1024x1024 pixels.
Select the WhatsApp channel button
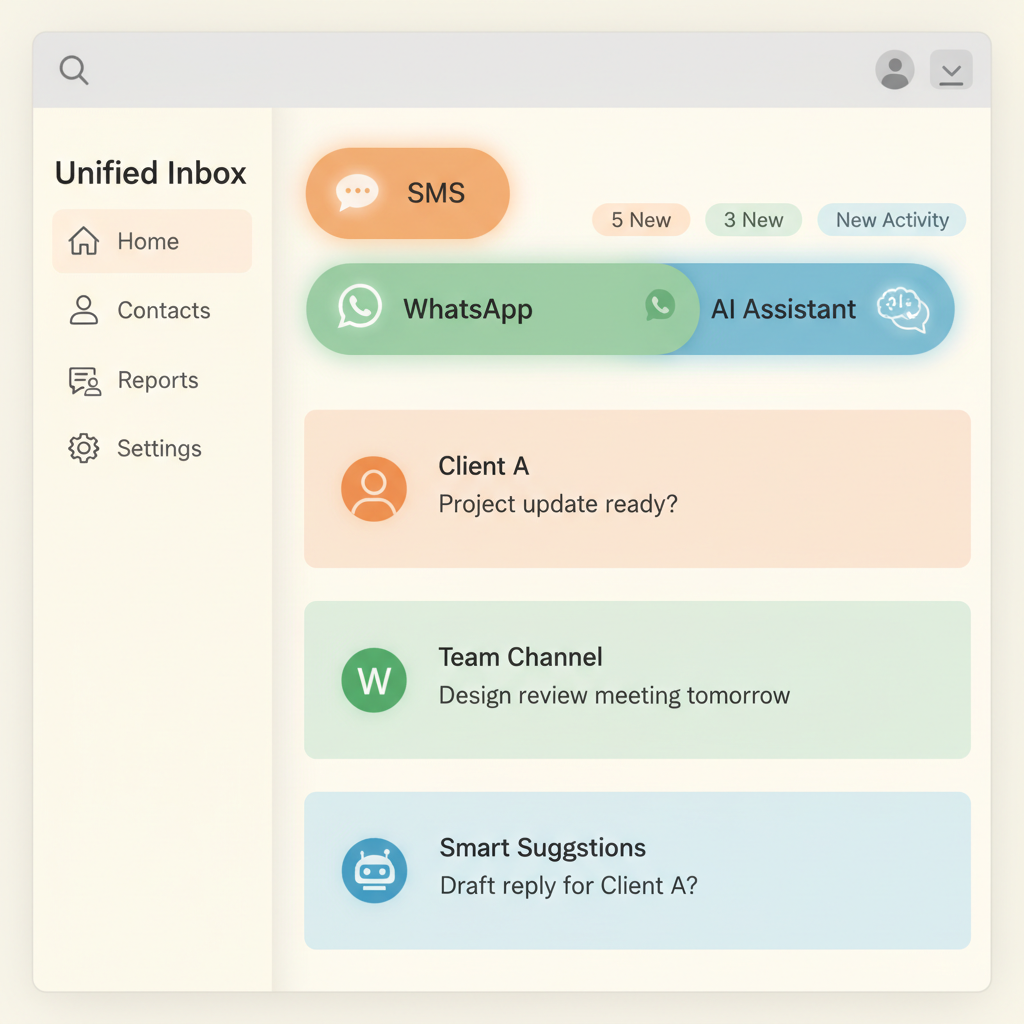(502, 309)
